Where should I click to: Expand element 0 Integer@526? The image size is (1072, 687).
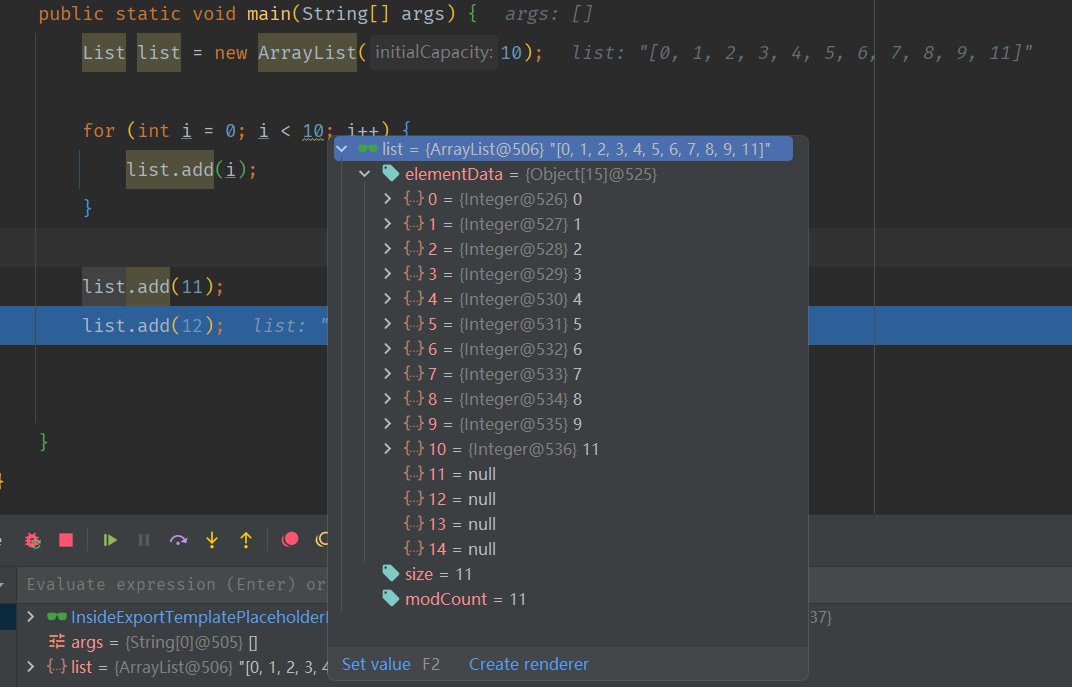(x=388, y=198)
